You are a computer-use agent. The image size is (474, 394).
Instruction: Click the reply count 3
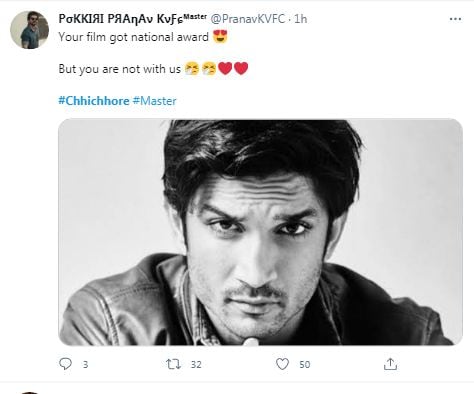(85, 365)
